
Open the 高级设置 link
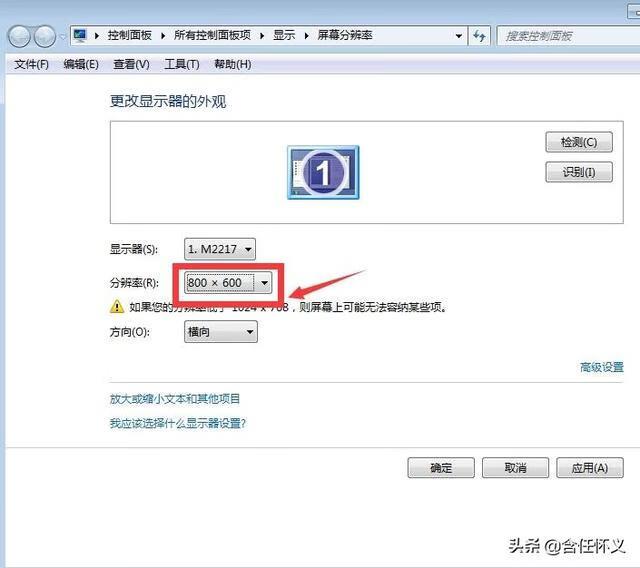click(601, 367)
